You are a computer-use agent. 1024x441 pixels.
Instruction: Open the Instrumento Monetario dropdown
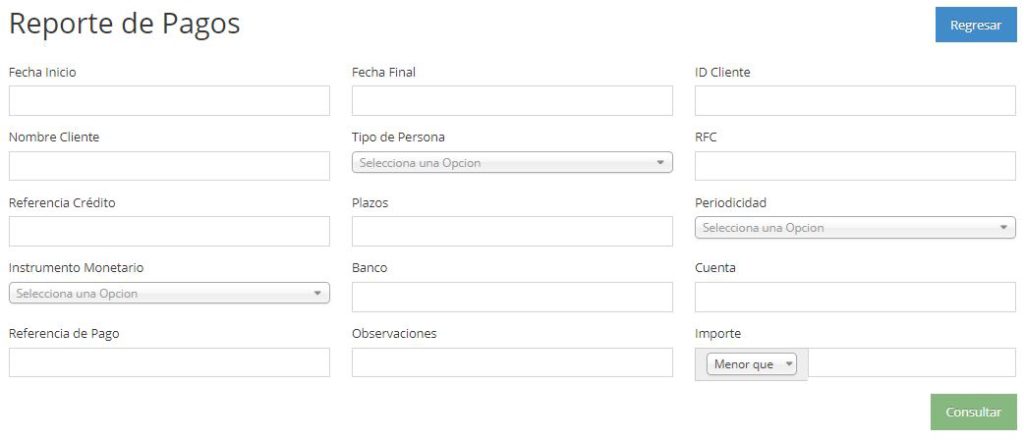click(x=169, y=293)
